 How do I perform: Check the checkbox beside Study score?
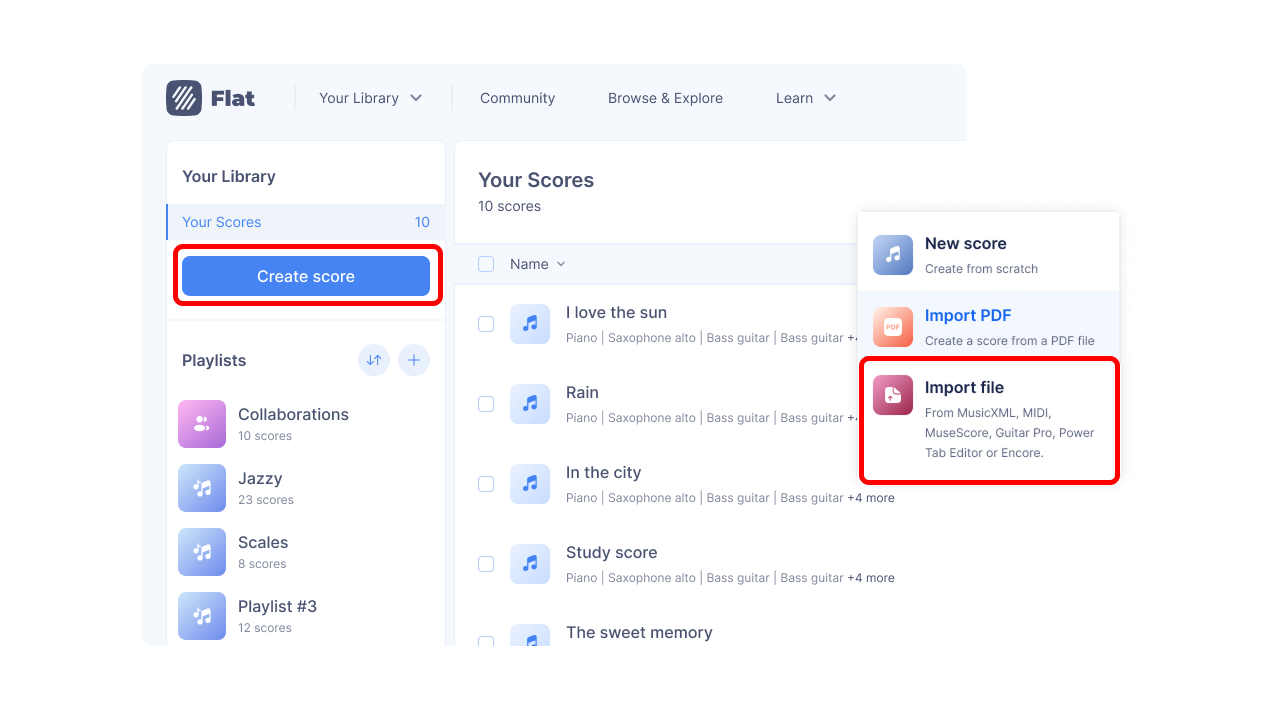486,563
